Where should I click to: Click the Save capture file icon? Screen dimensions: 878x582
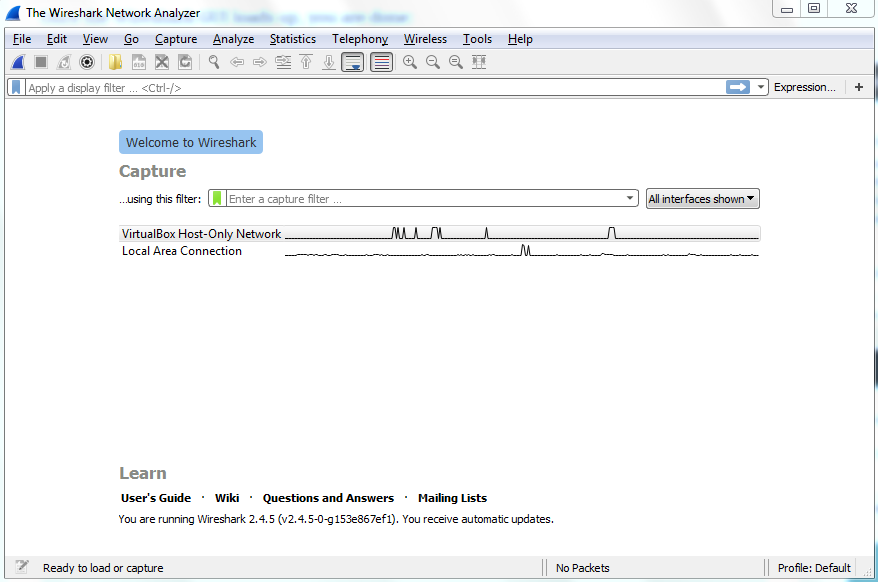(139, 62)
